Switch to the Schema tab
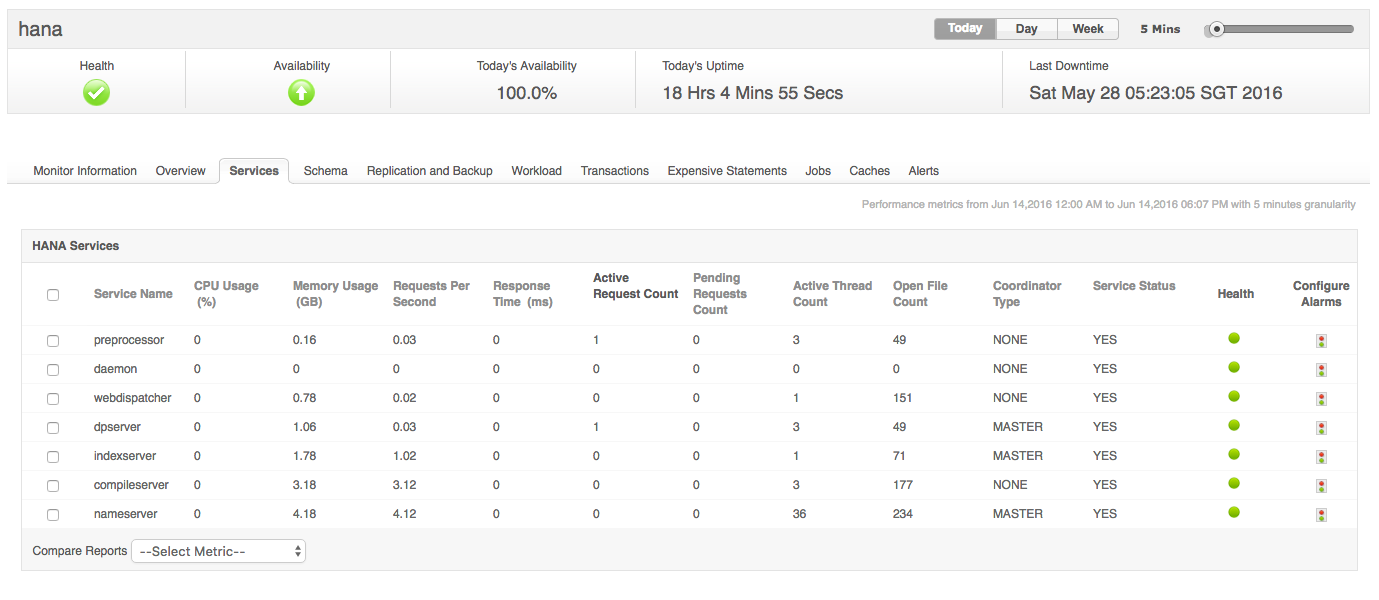Screen dimensions: 1379x600 point(325,171)
